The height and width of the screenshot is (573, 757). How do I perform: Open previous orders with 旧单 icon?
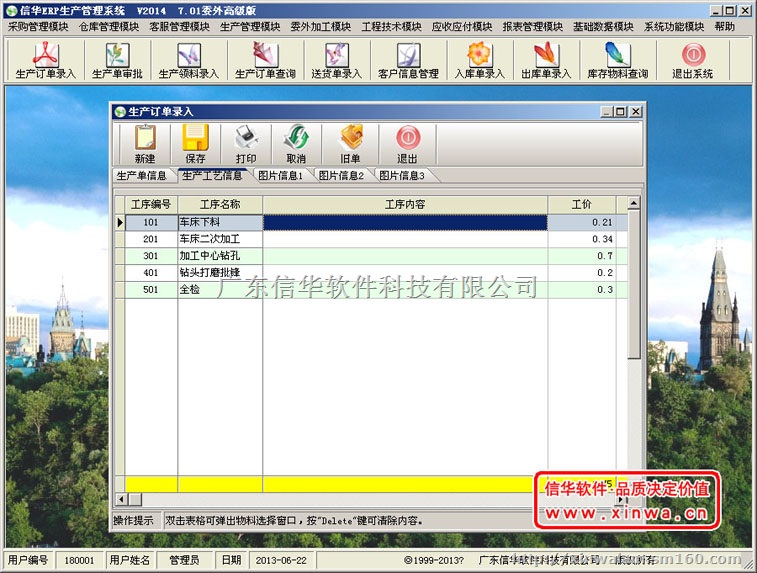point(350,144)
